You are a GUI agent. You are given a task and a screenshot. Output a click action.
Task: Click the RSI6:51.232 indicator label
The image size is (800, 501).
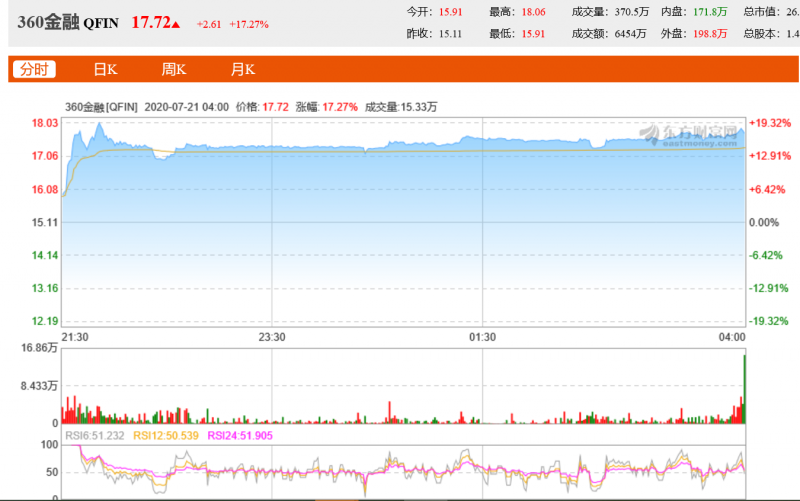click(x=95, y=436)
